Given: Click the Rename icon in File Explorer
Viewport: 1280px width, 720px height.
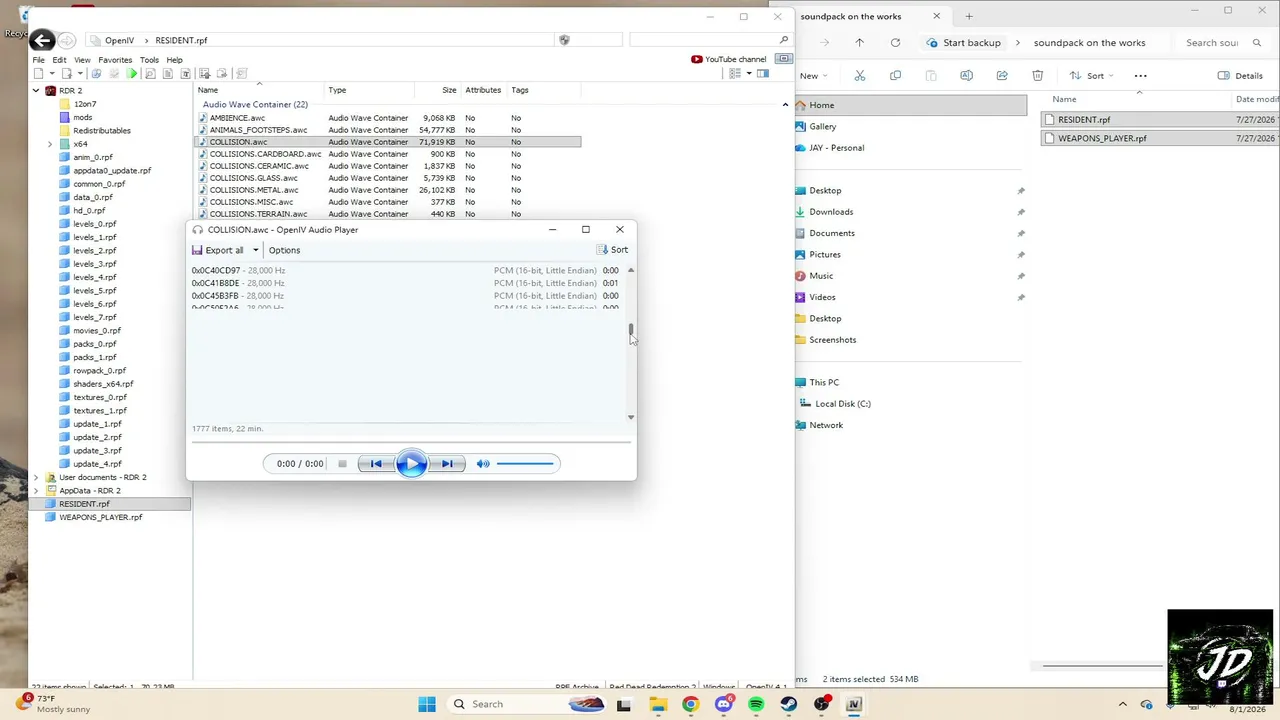Looking at the screenshot, I should [966, 76].
